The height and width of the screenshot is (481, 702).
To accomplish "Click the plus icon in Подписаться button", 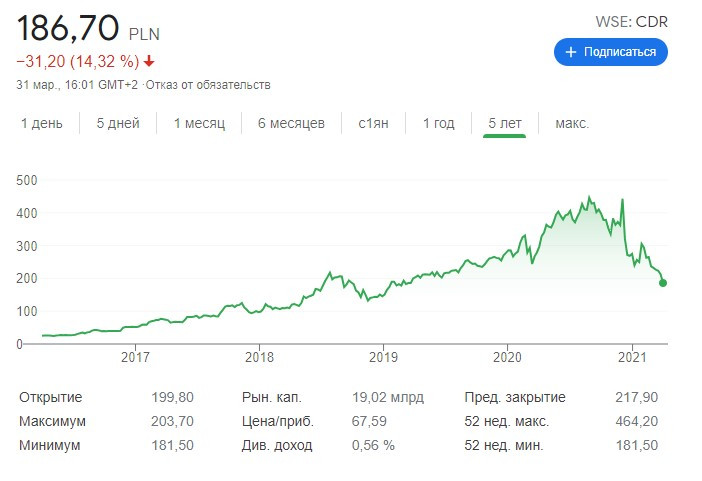I will click(570, 52).
